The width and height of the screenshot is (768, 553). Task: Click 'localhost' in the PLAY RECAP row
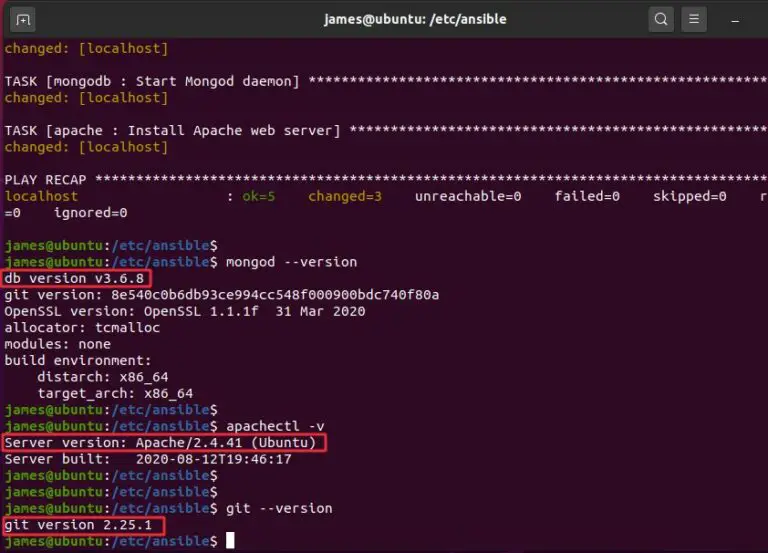click(x=41, y=196)
